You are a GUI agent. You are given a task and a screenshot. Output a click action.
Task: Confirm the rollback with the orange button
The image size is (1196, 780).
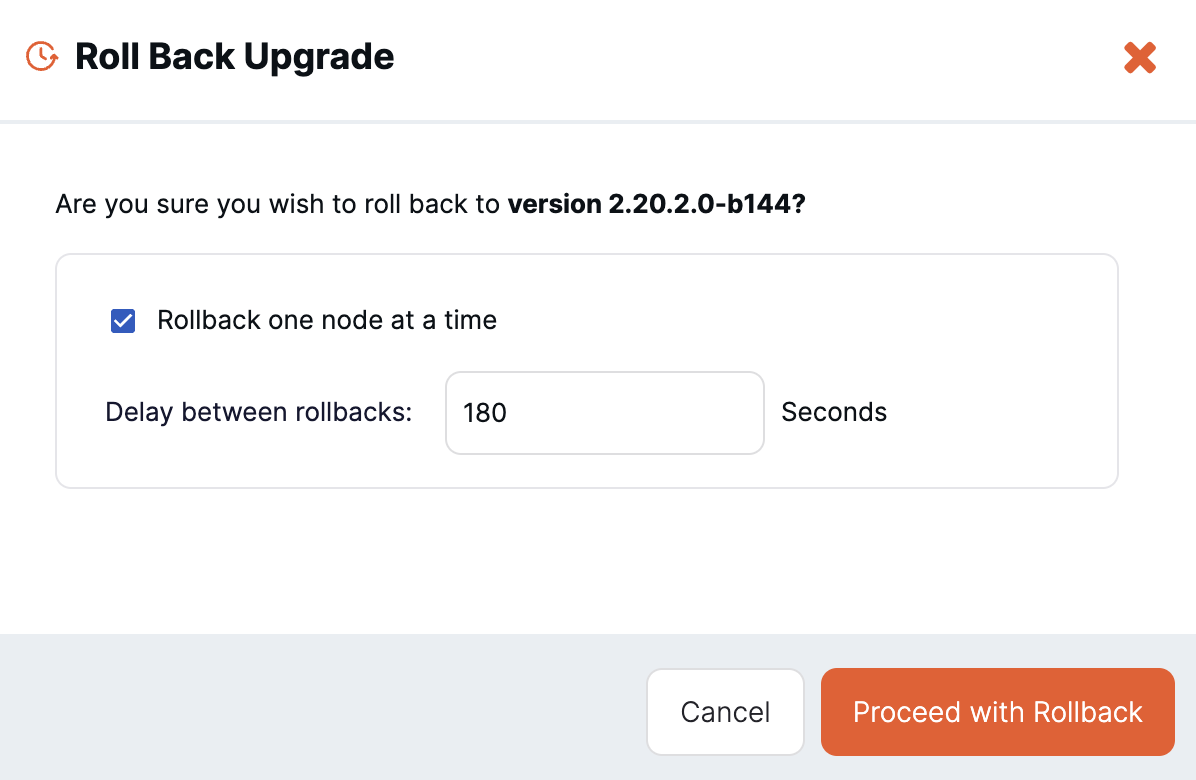click(997, 711)
